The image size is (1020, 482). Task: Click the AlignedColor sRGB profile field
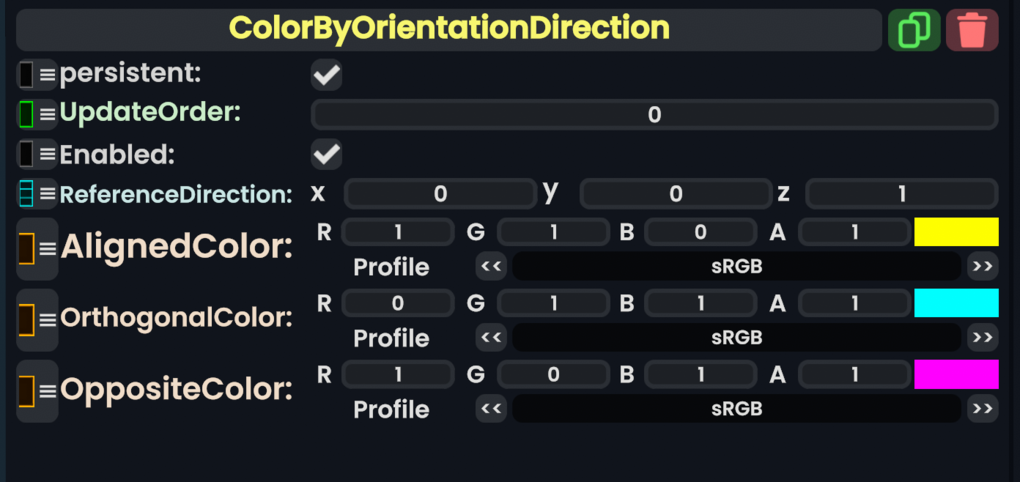736,267
